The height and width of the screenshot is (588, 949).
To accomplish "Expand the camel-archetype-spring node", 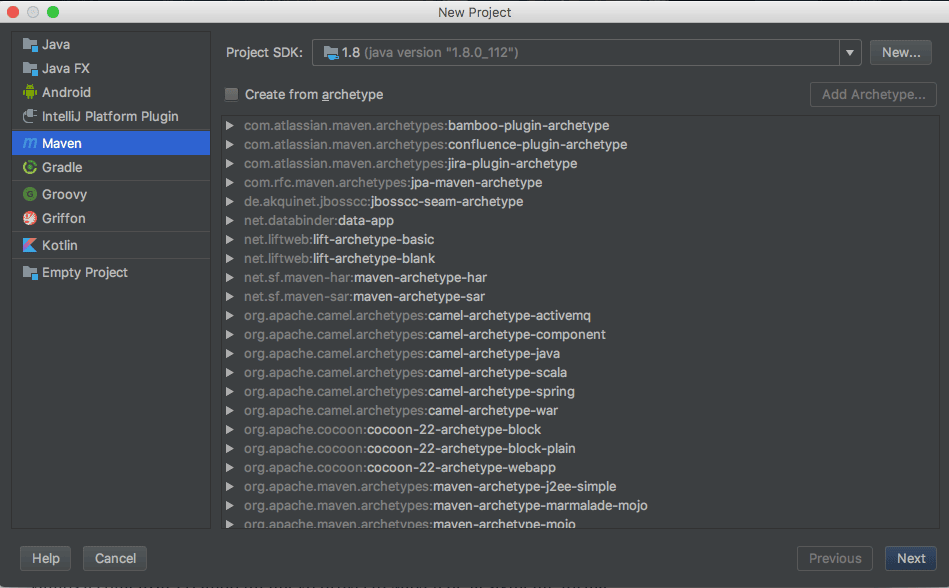I will tap(230, 391).
